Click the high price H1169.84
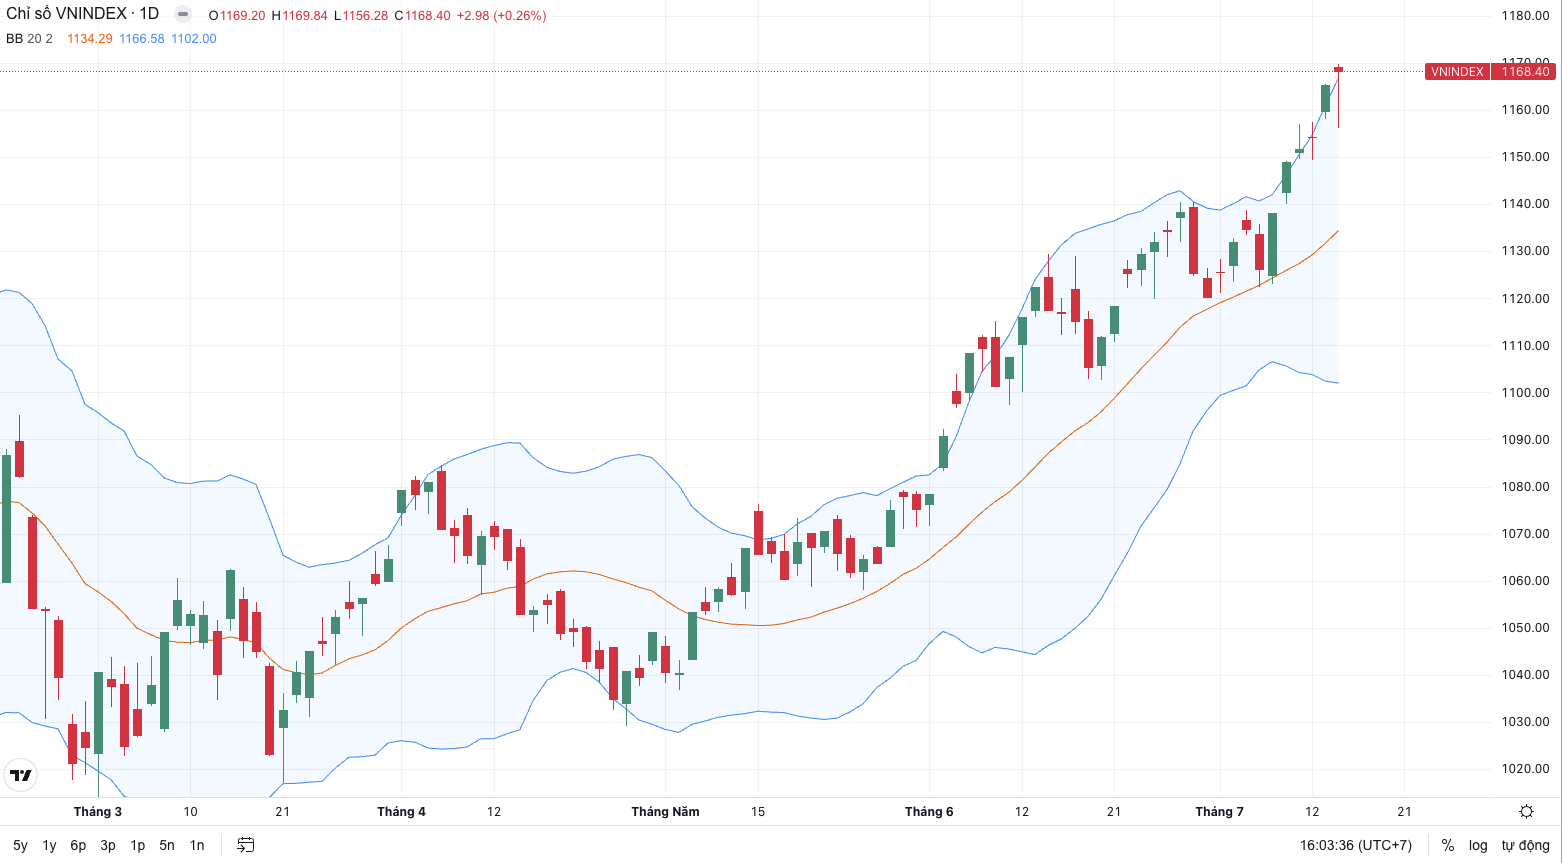 coord(300,16)
